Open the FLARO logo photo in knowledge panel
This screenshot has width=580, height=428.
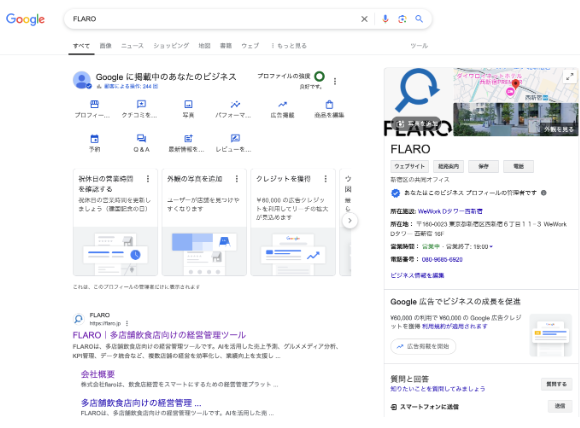tap(418, 102)
